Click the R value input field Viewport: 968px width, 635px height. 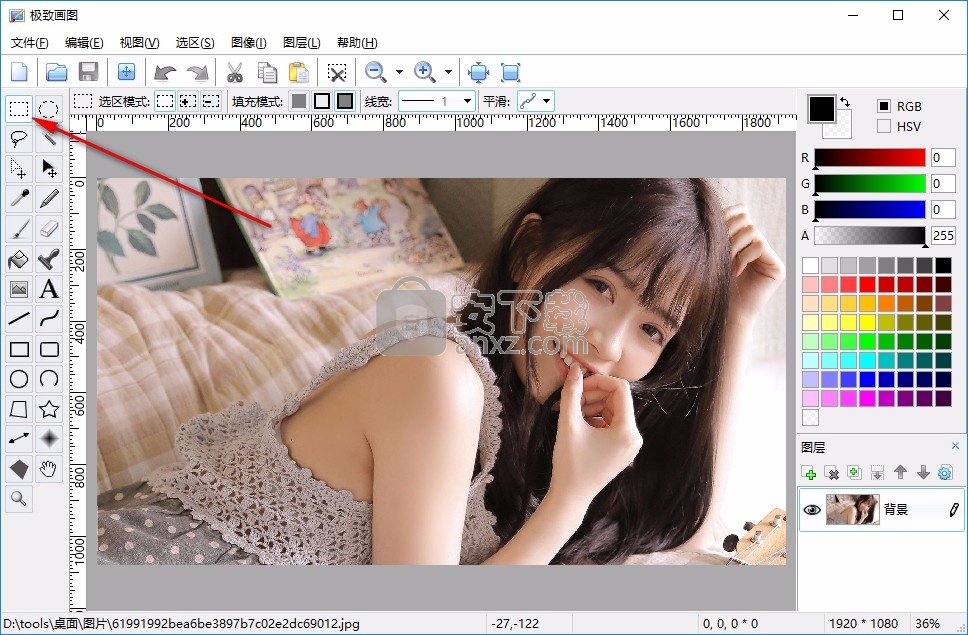(943, 158)
